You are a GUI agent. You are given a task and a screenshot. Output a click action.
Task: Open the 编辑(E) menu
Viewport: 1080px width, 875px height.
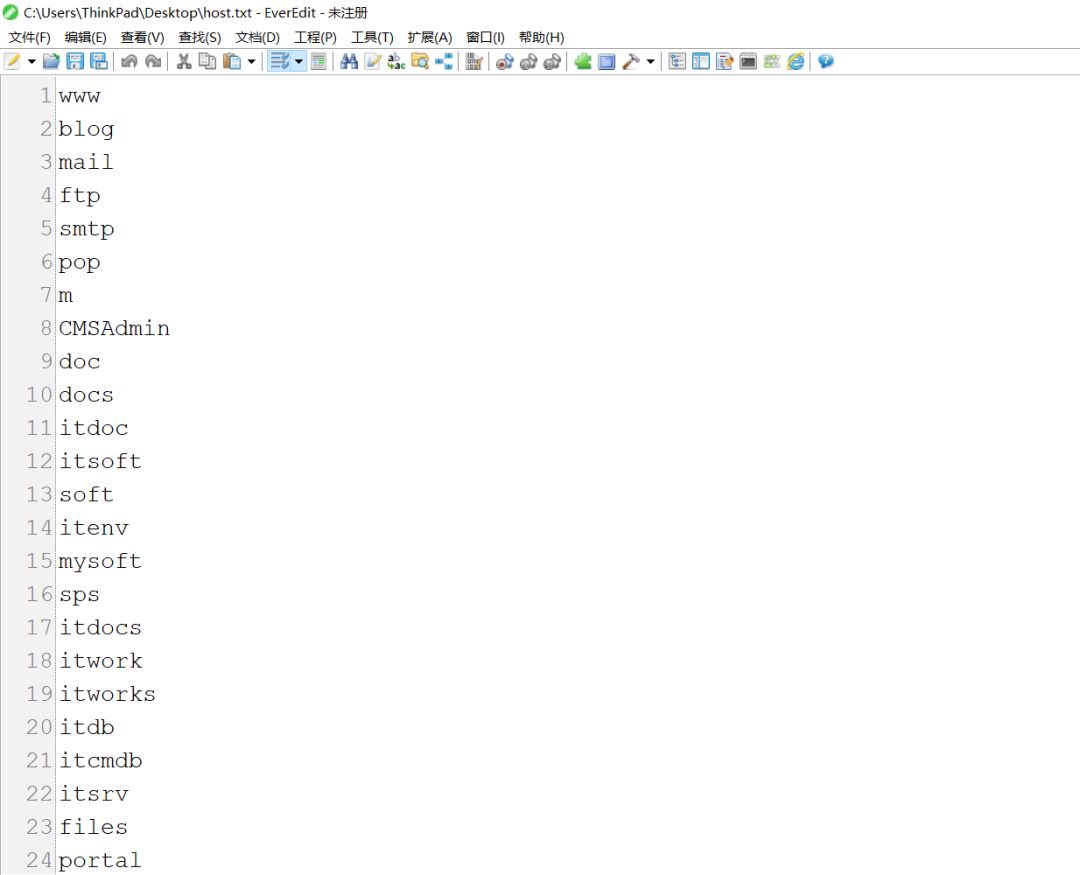(x=85, y=37)
